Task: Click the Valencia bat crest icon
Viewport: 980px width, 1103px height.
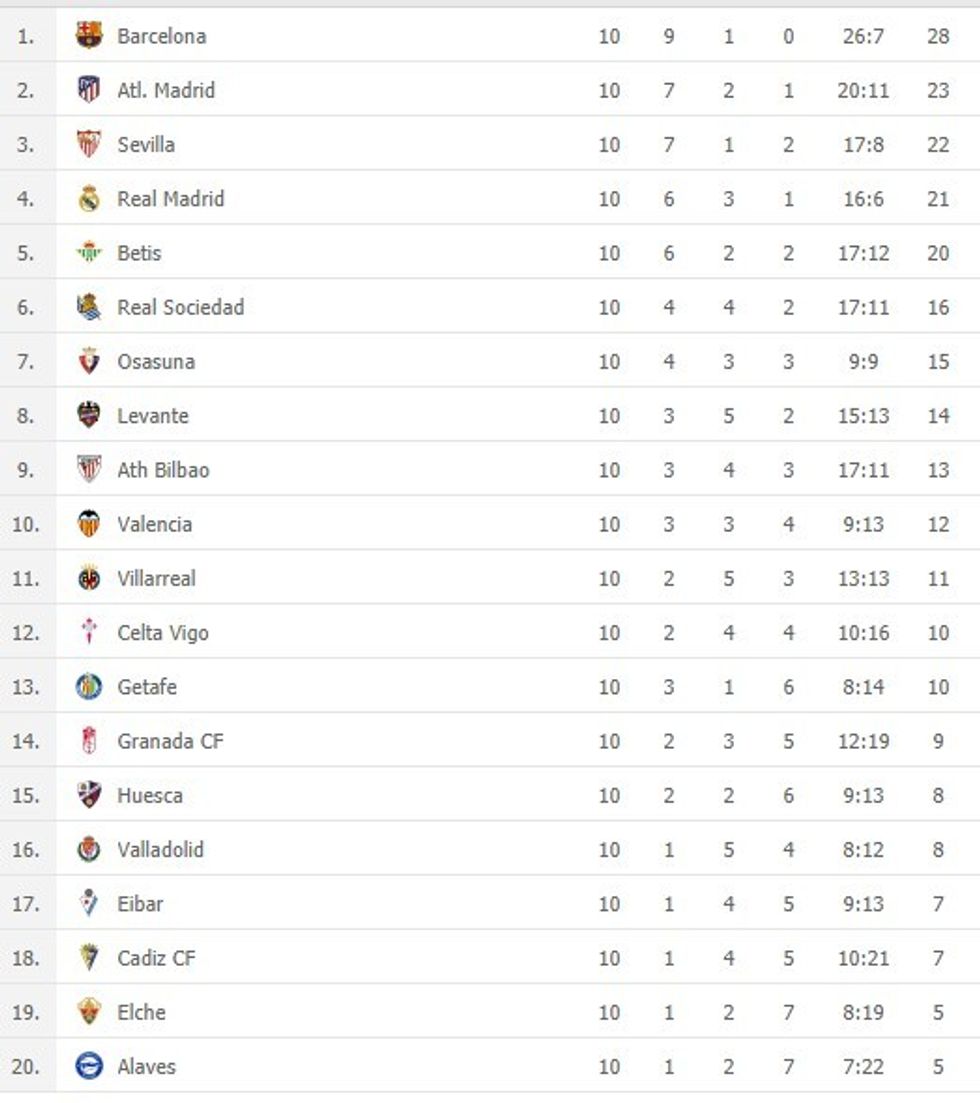Action: [89, 524]
